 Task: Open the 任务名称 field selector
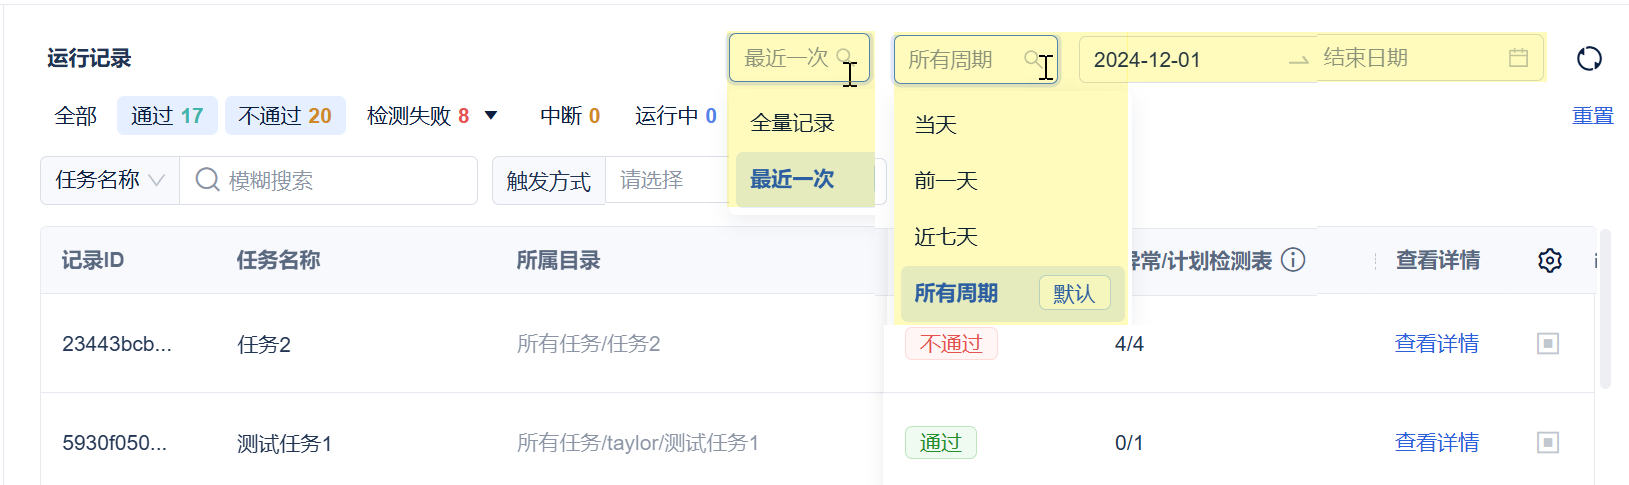110,180
